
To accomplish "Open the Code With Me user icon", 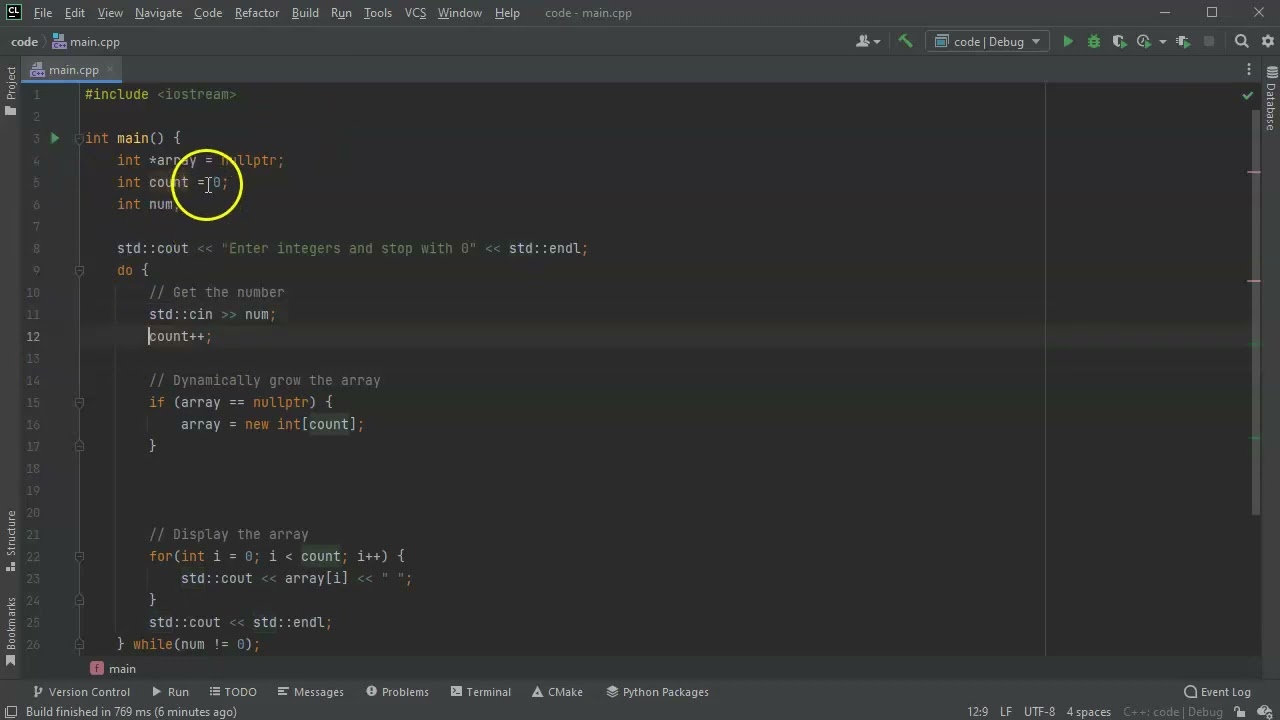I will point(863,42).
